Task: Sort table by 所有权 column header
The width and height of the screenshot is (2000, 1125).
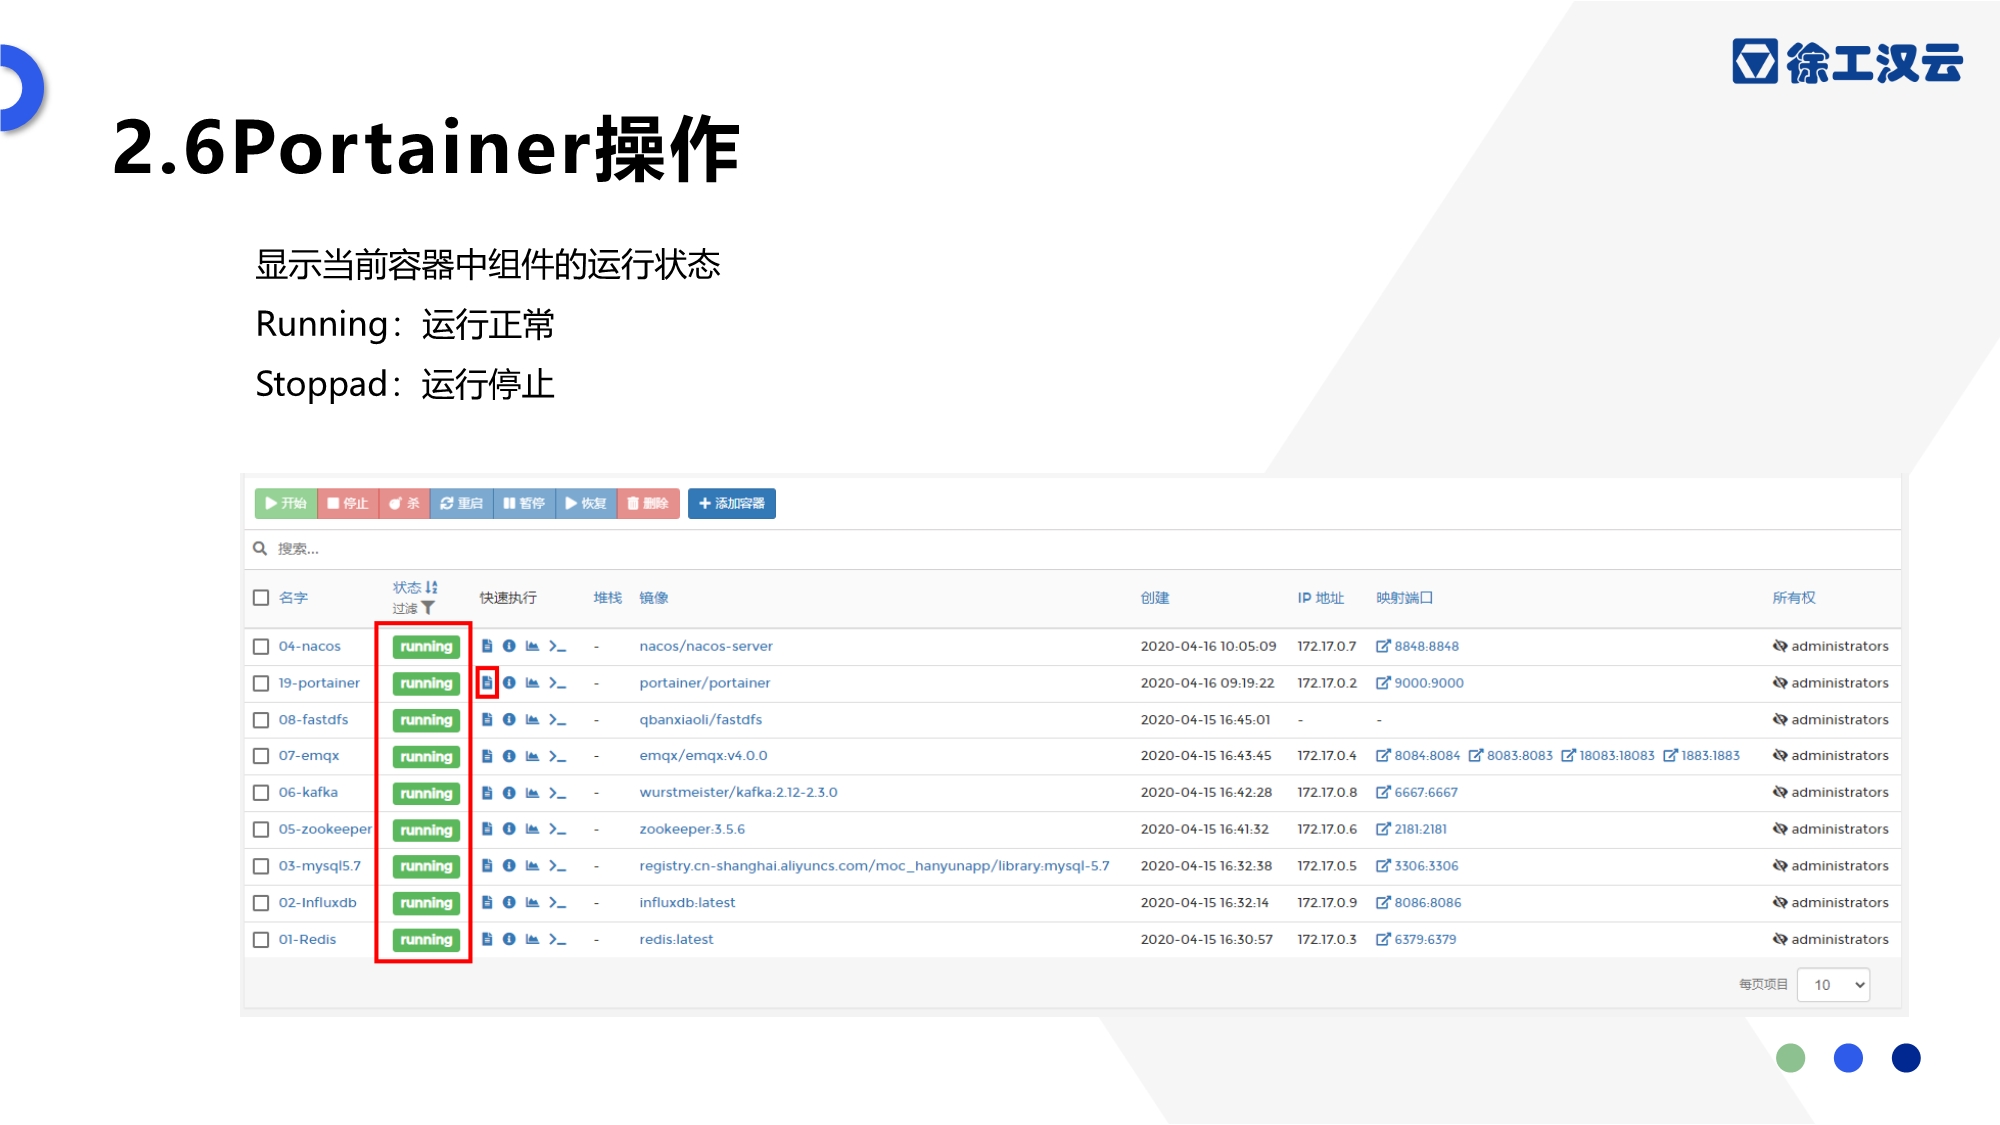Action: 1794,598
